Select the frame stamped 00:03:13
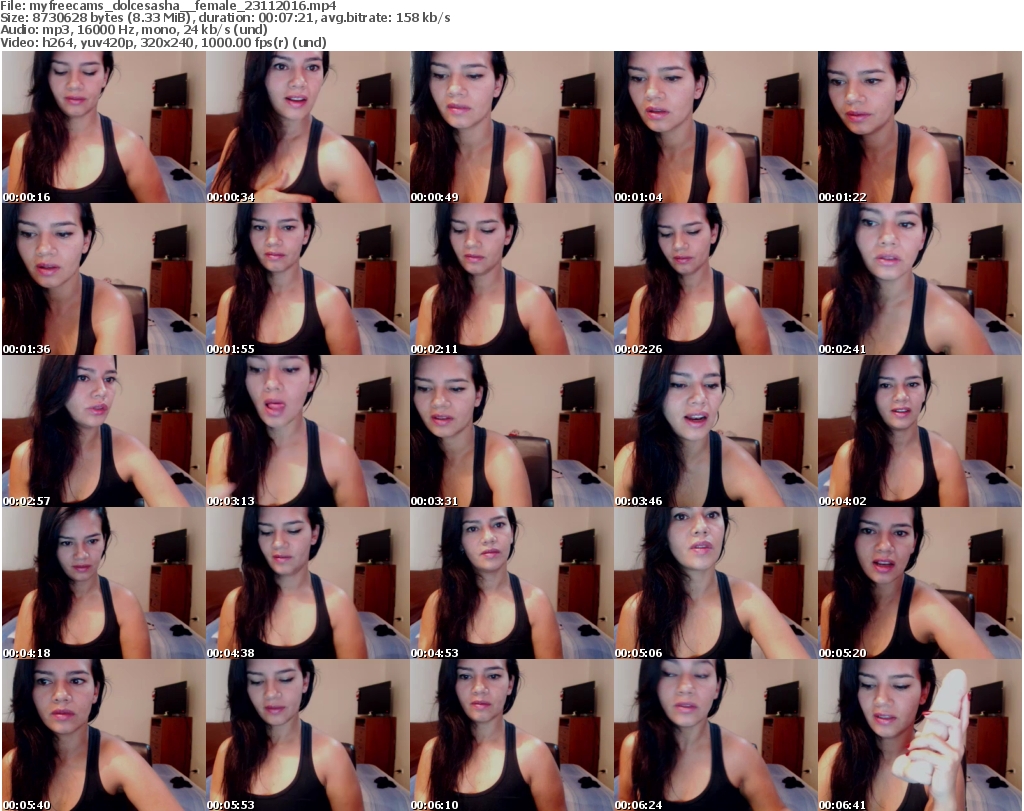Screen dimensions: 1024x811 (x=308, y=432)
